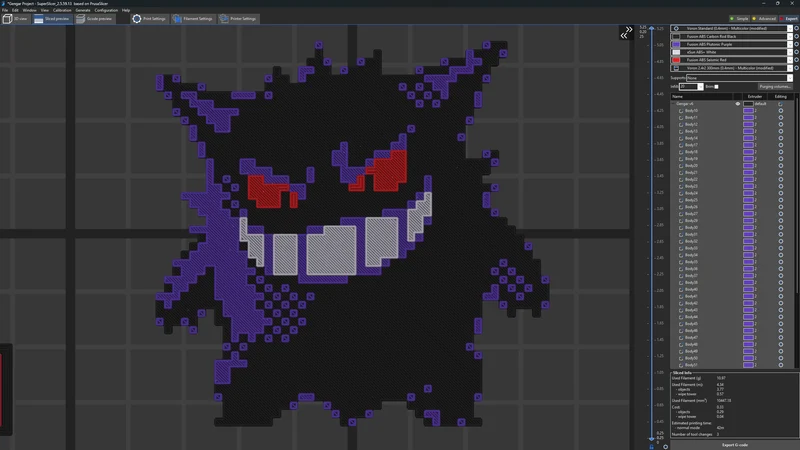The height and width of the screenshot is (450, 800).
Task: Click the purple filament color swatch
Action: (x=676, y=44)
